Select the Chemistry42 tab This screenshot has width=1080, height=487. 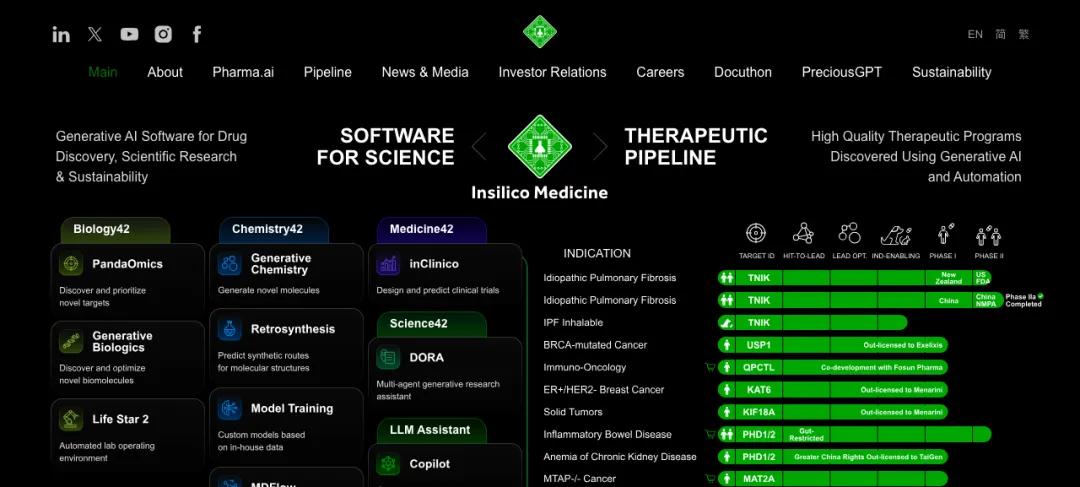274,230
